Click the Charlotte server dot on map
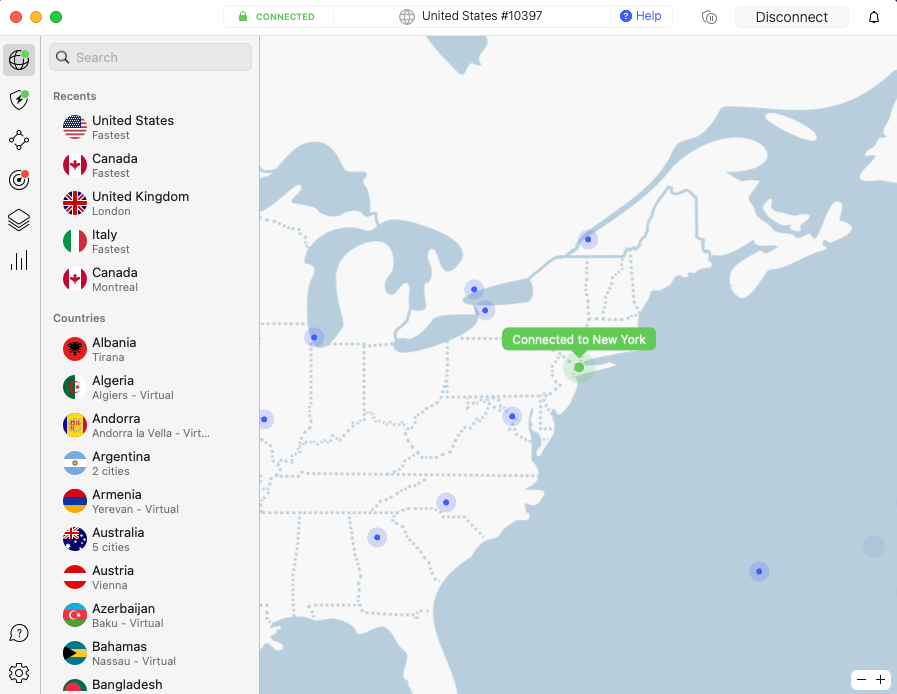This screenshot has height=694, width=897. [446, 502]
